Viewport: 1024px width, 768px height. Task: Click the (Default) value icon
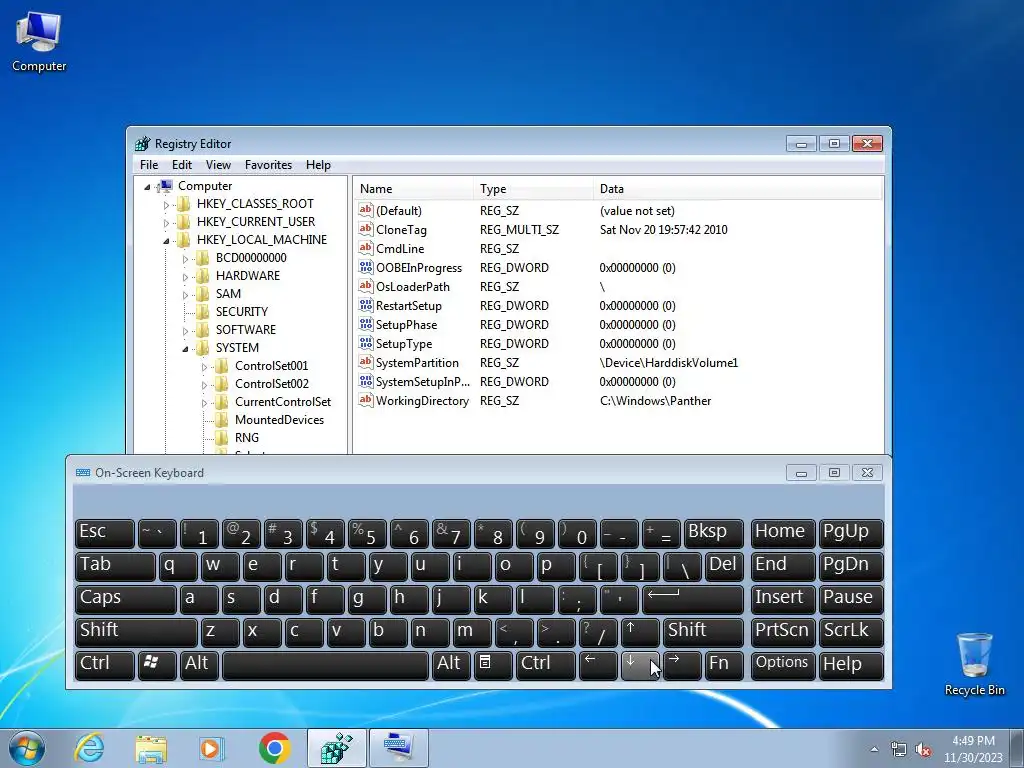click(365, 210)
